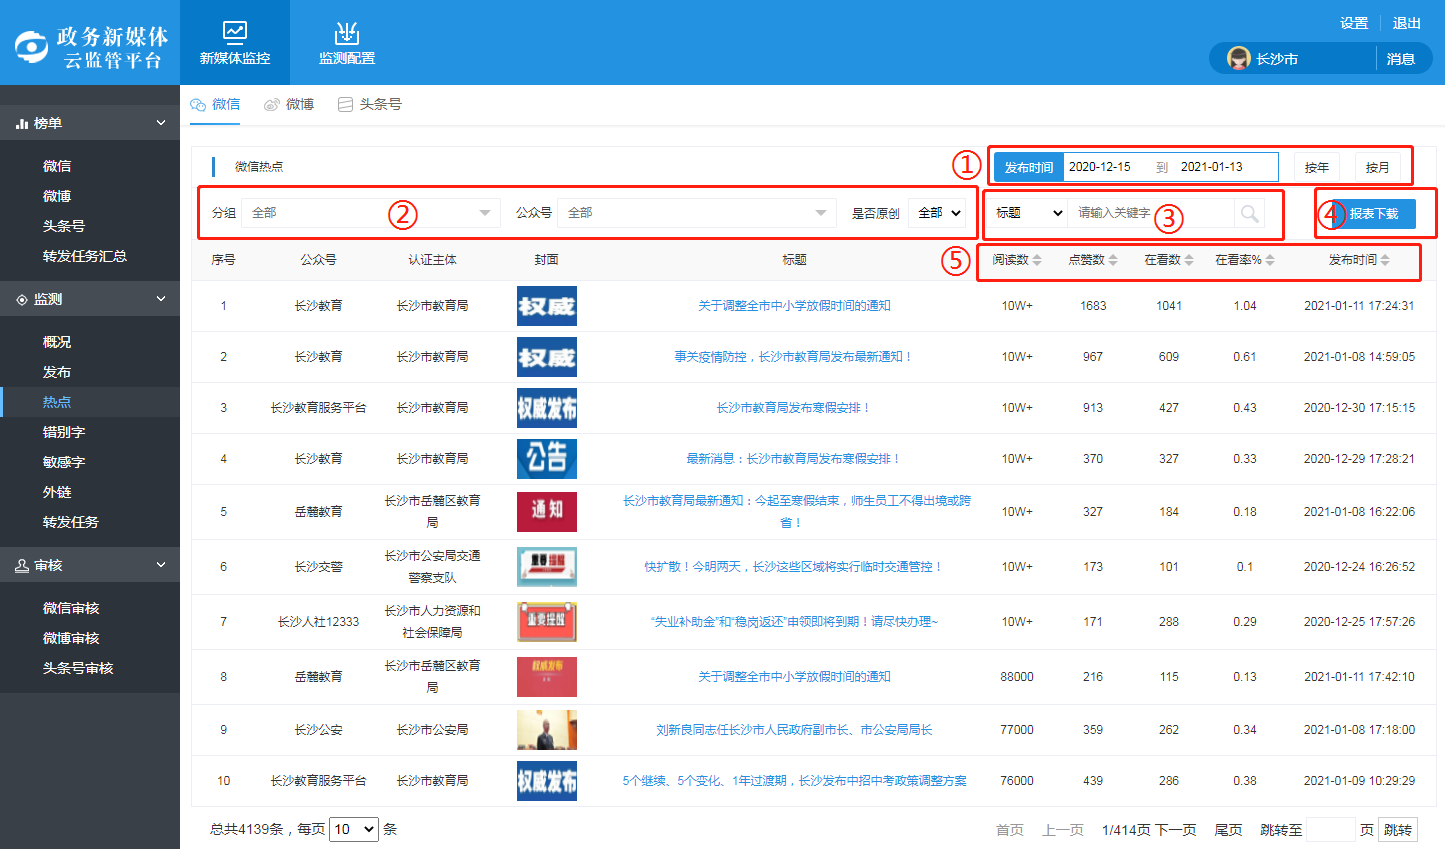The width and height of the screenshot is (1445, 849).
Task: Switch to the 微博 tab
Action: [289, 104]
